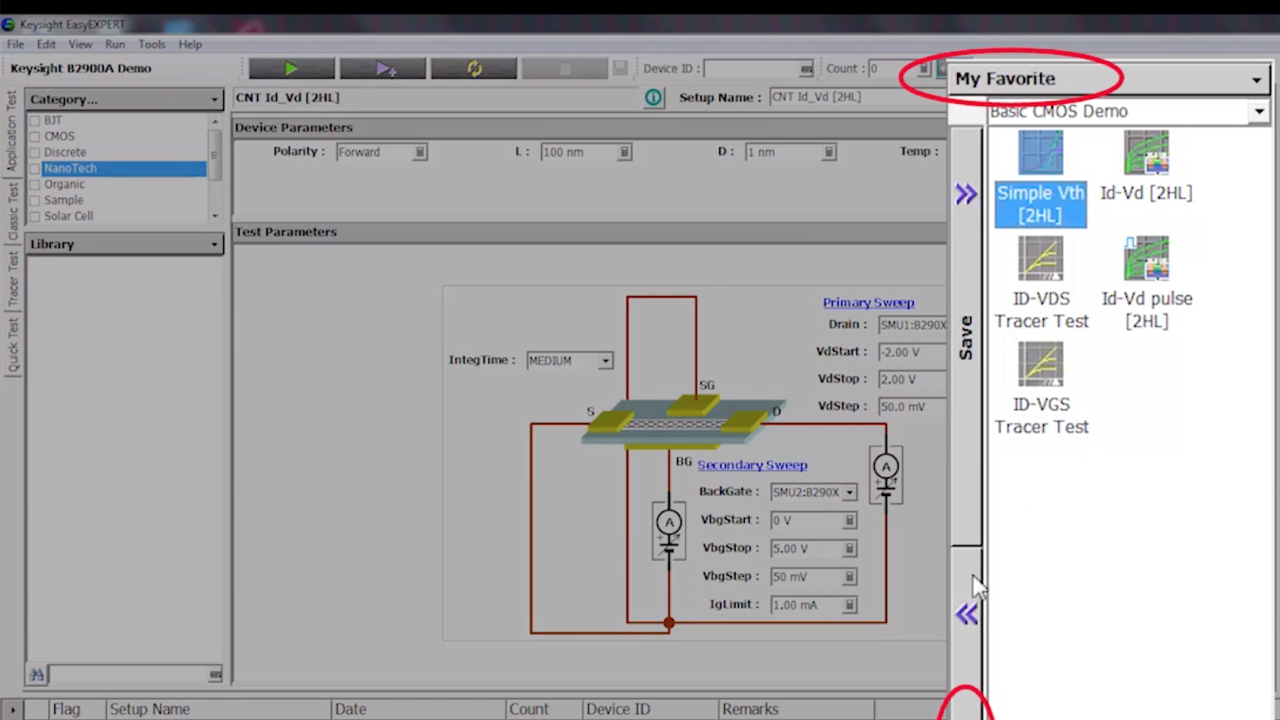This screenshot has width=1280, height=720.
Task: Check the CMOS category checkbox
Action: point(36,136)
